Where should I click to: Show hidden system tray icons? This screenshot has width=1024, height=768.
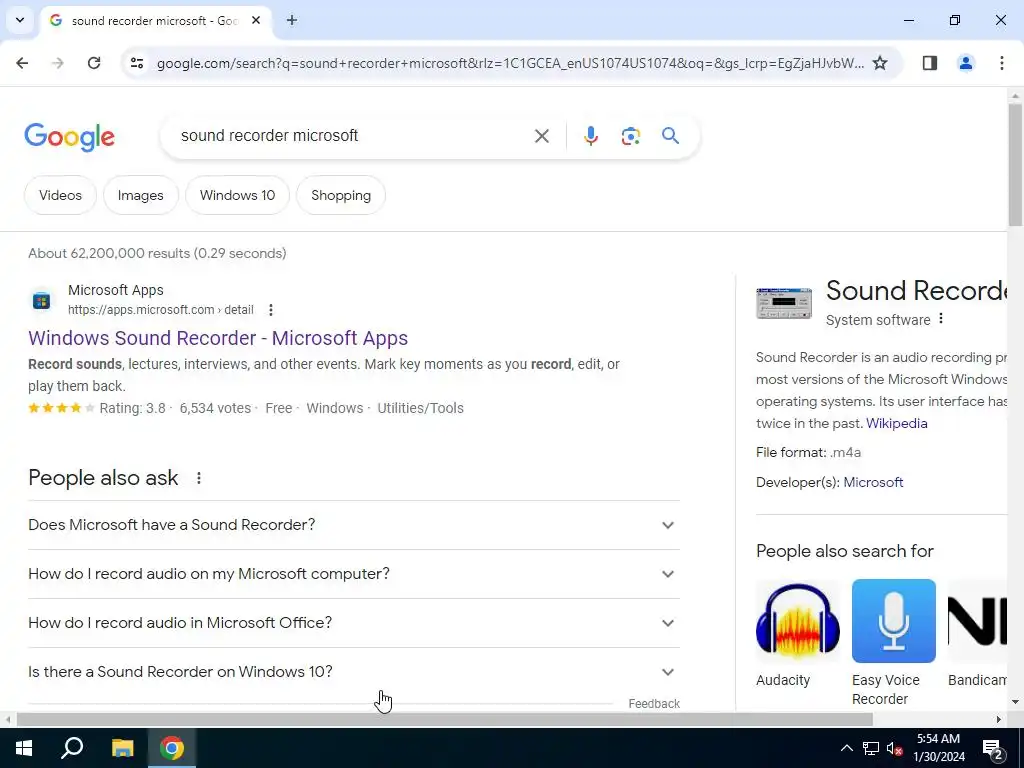pyautogui.click(x=846, y=748)
